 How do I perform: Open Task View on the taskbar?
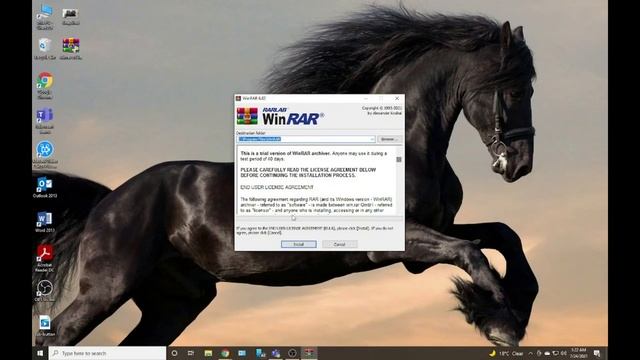coord(191,353)
